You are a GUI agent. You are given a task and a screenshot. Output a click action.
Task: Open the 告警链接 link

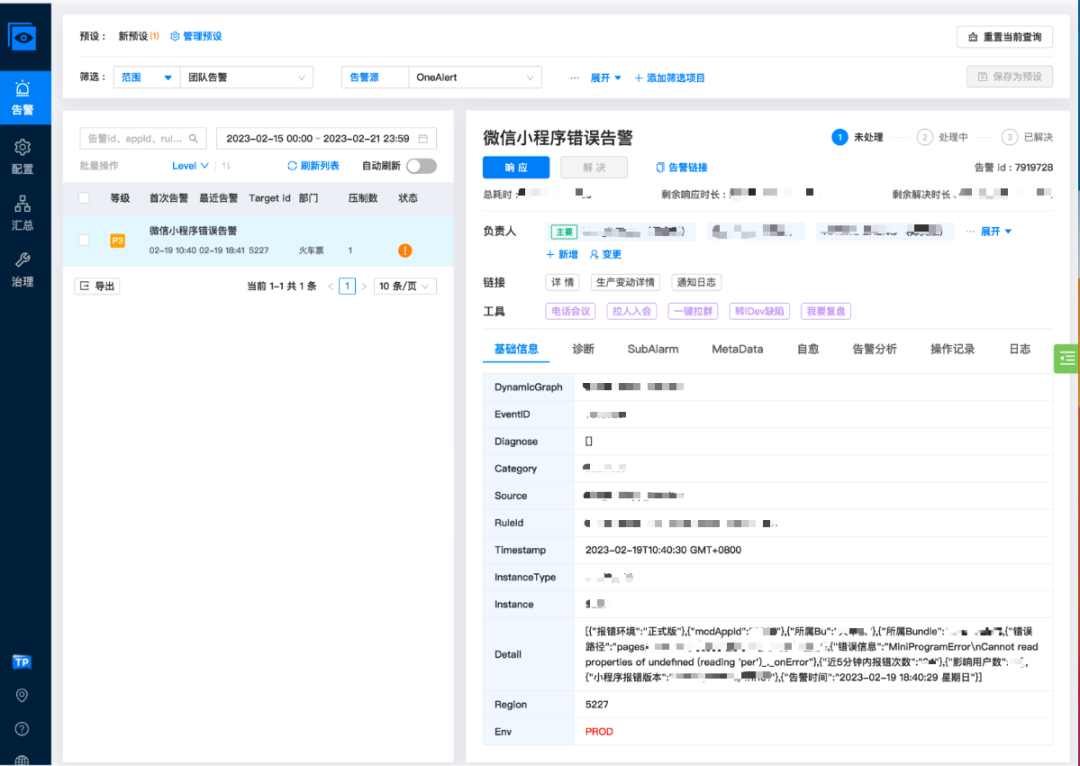[x=681, y=167]
